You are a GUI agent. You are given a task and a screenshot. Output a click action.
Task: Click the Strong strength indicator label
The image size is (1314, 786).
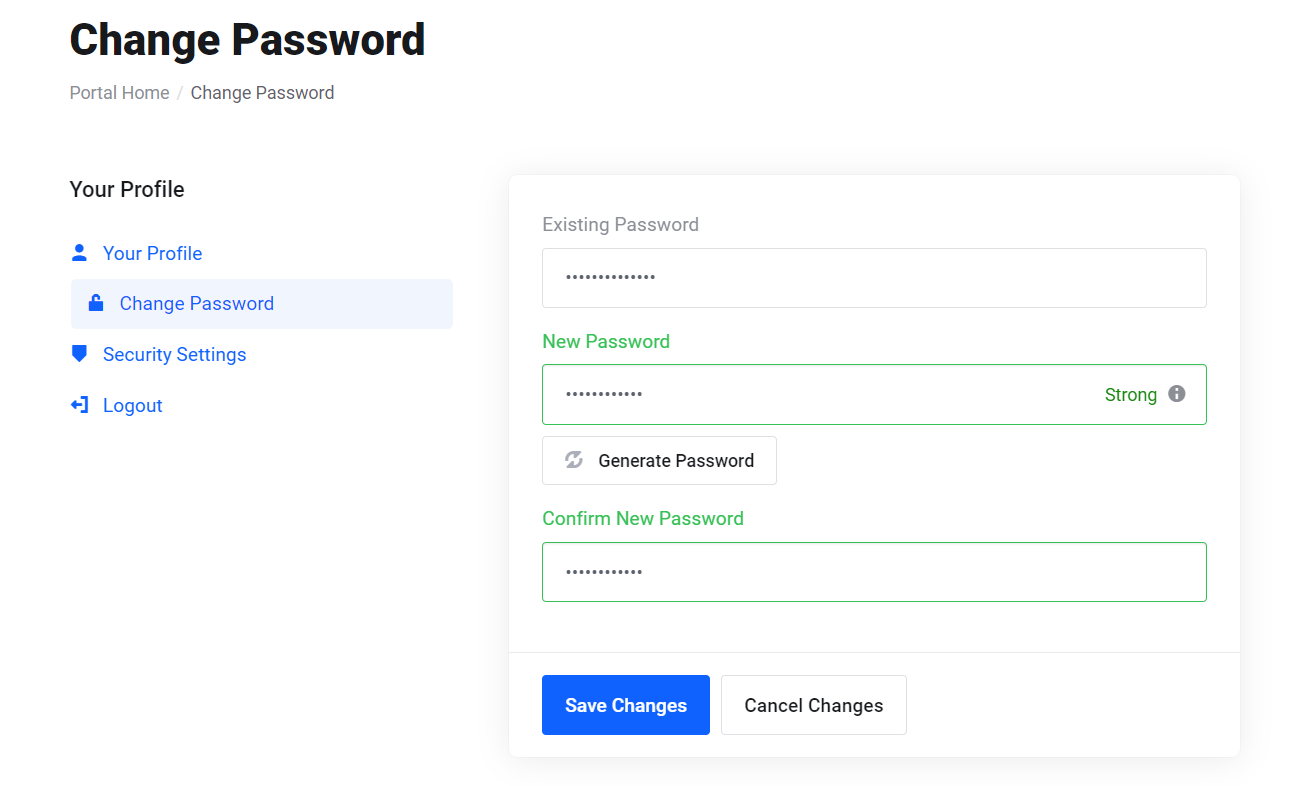[1130, 395]
